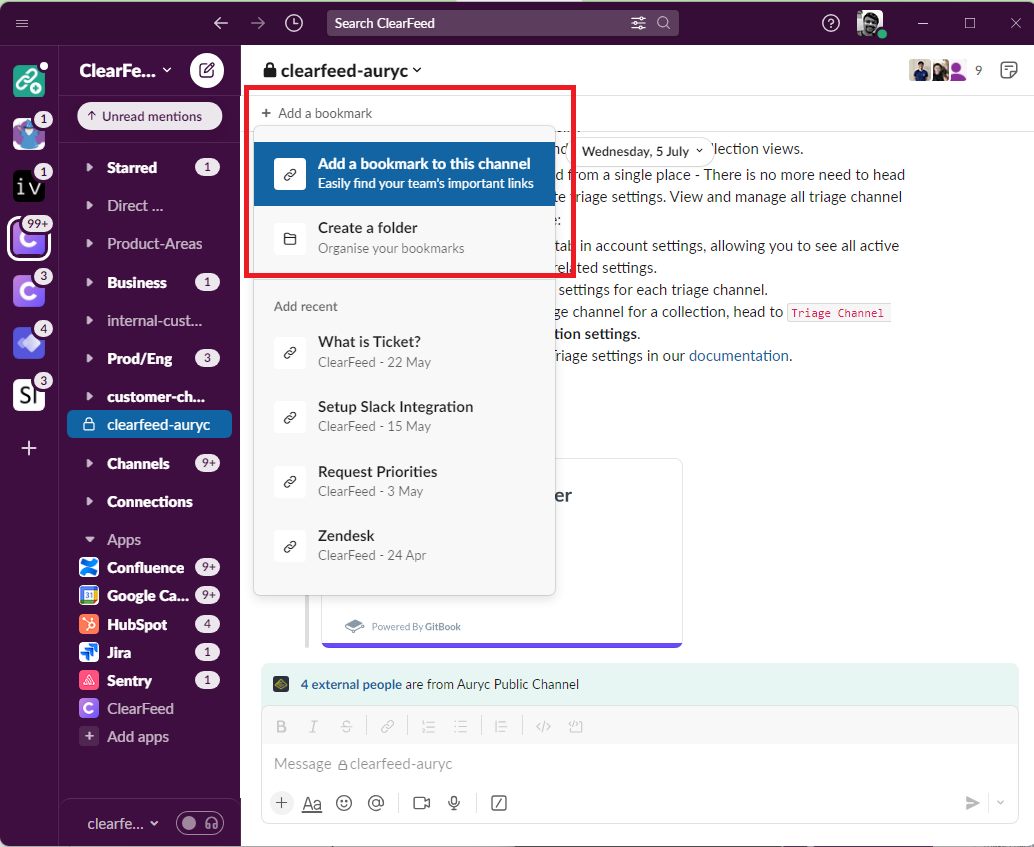Choose the Zendesk recent bookmark
Screen dimensions: 1034x847
tap(404, 546)
